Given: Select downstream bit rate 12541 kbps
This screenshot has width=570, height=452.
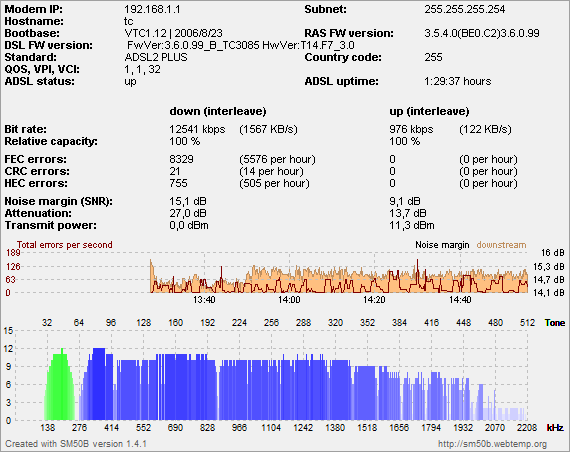Looking at the screenshot, I should pos(197,129).
